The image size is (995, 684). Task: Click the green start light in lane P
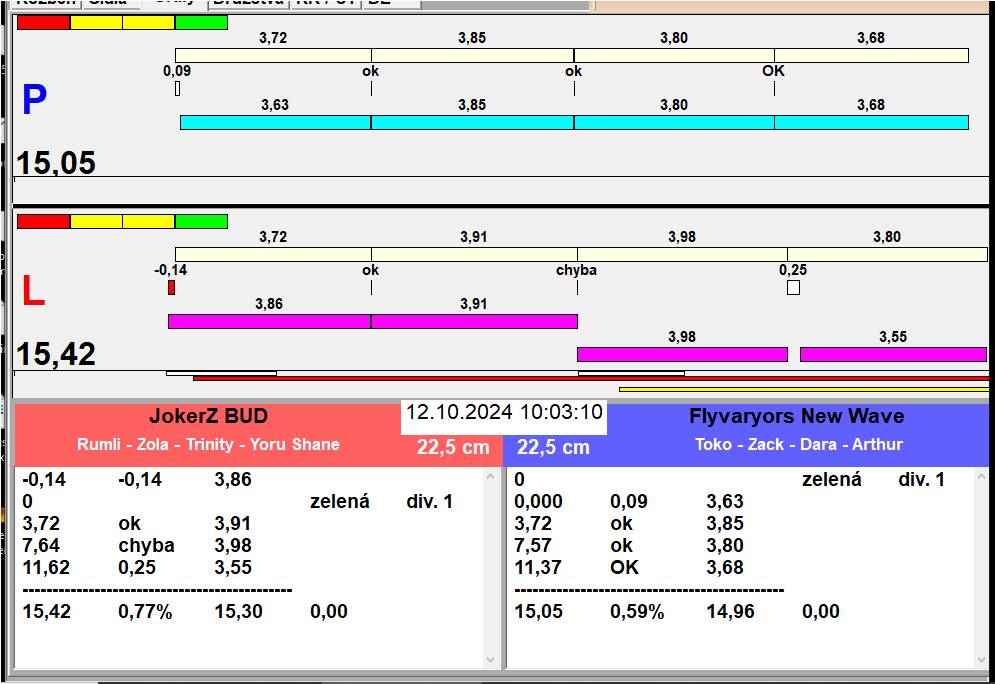[x=201, y=23]
